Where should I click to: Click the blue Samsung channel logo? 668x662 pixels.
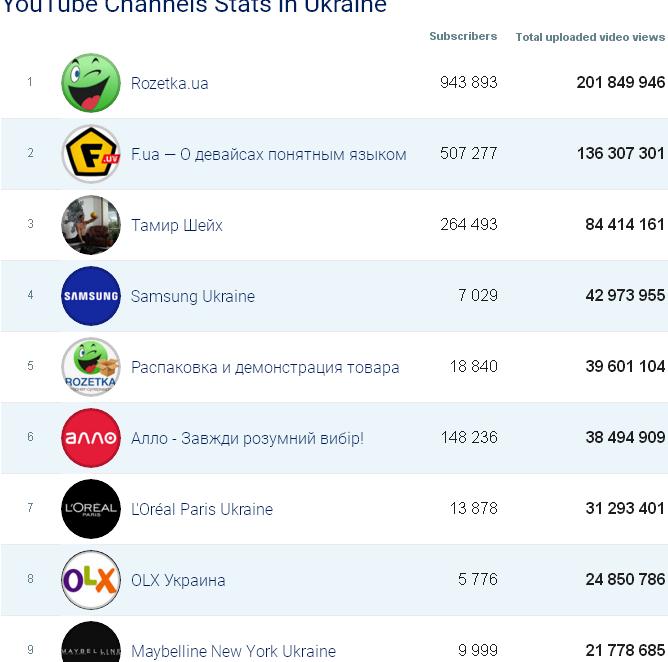91,296
